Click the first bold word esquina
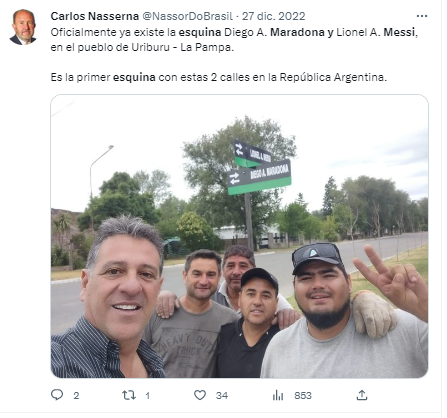447x418 pixels. pos(200,32)
